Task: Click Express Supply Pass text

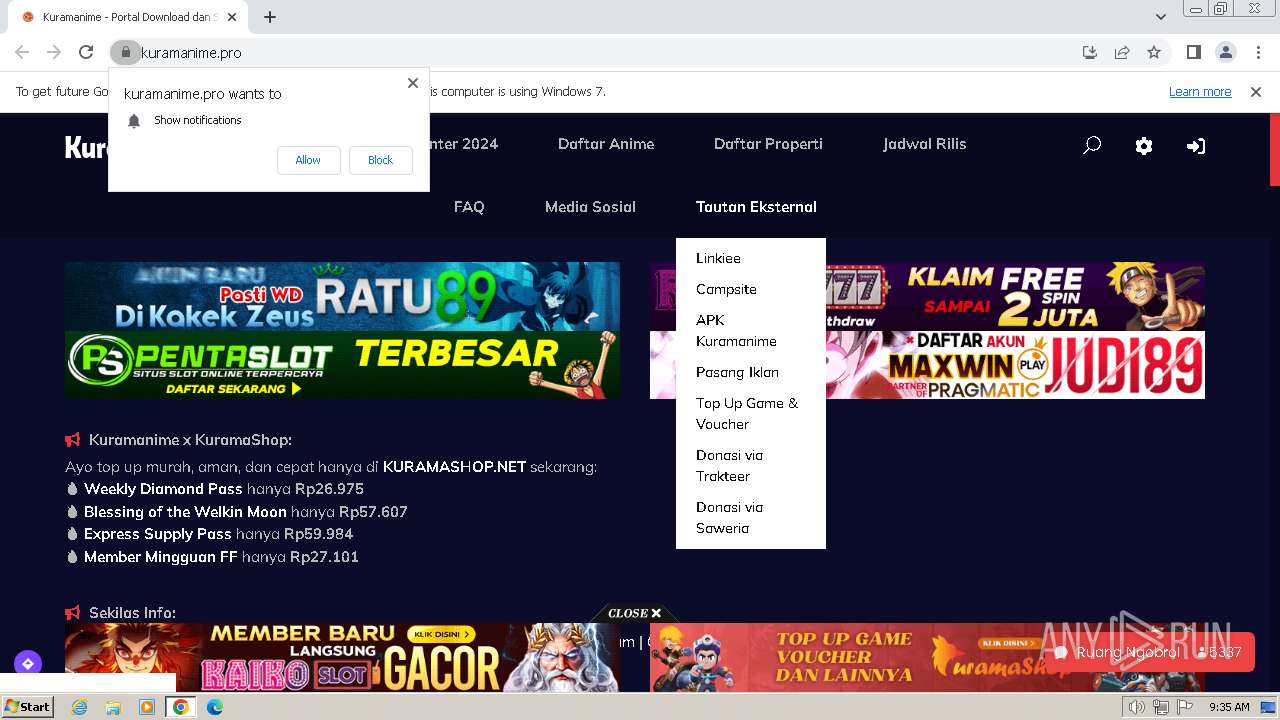Action: (x=158, y=534)
